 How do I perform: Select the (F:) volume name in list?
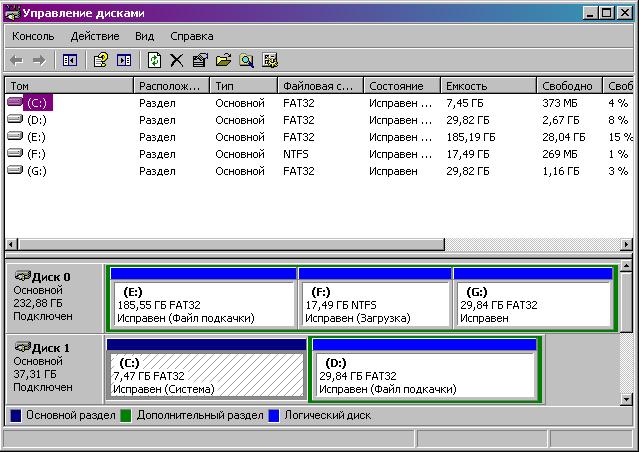37,154
